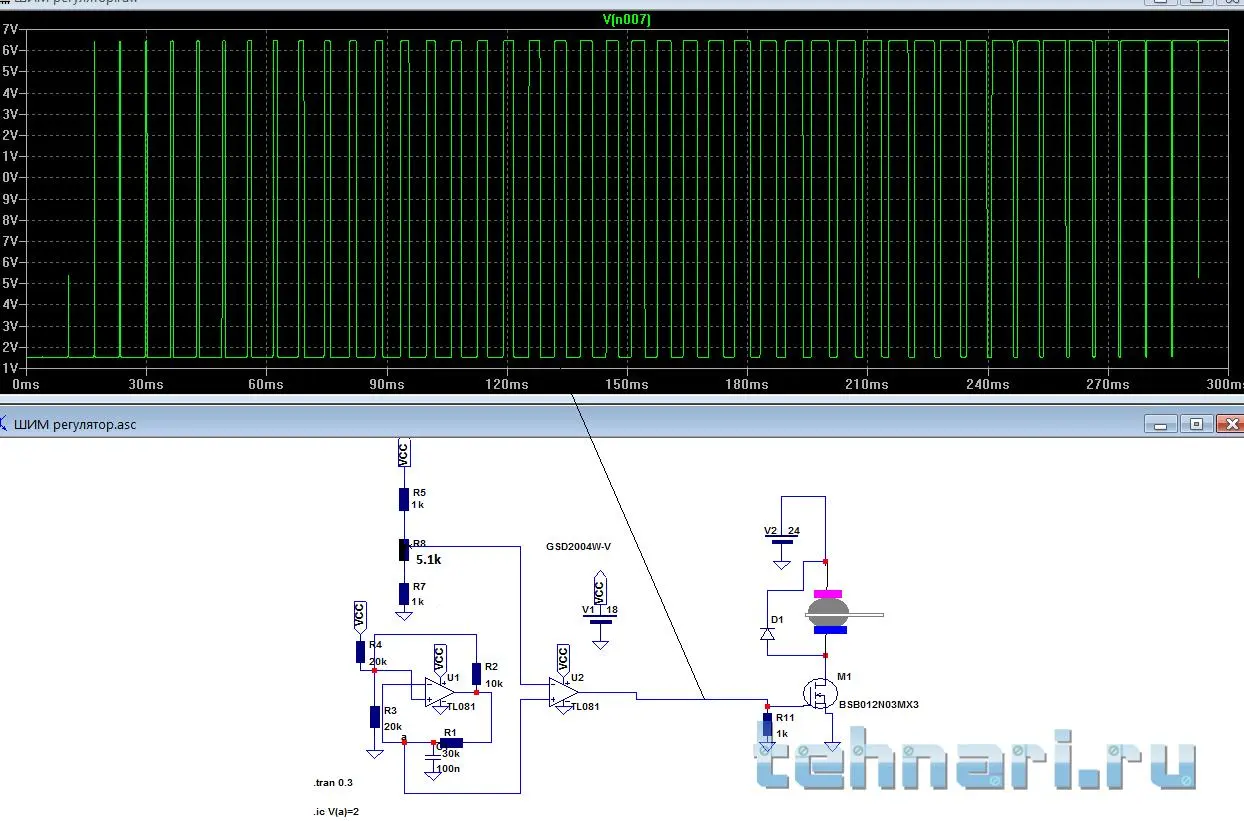Screen dimensions: 1244x821
Task: Select the D1 diode symbol
Action: [x=768, y=633]
